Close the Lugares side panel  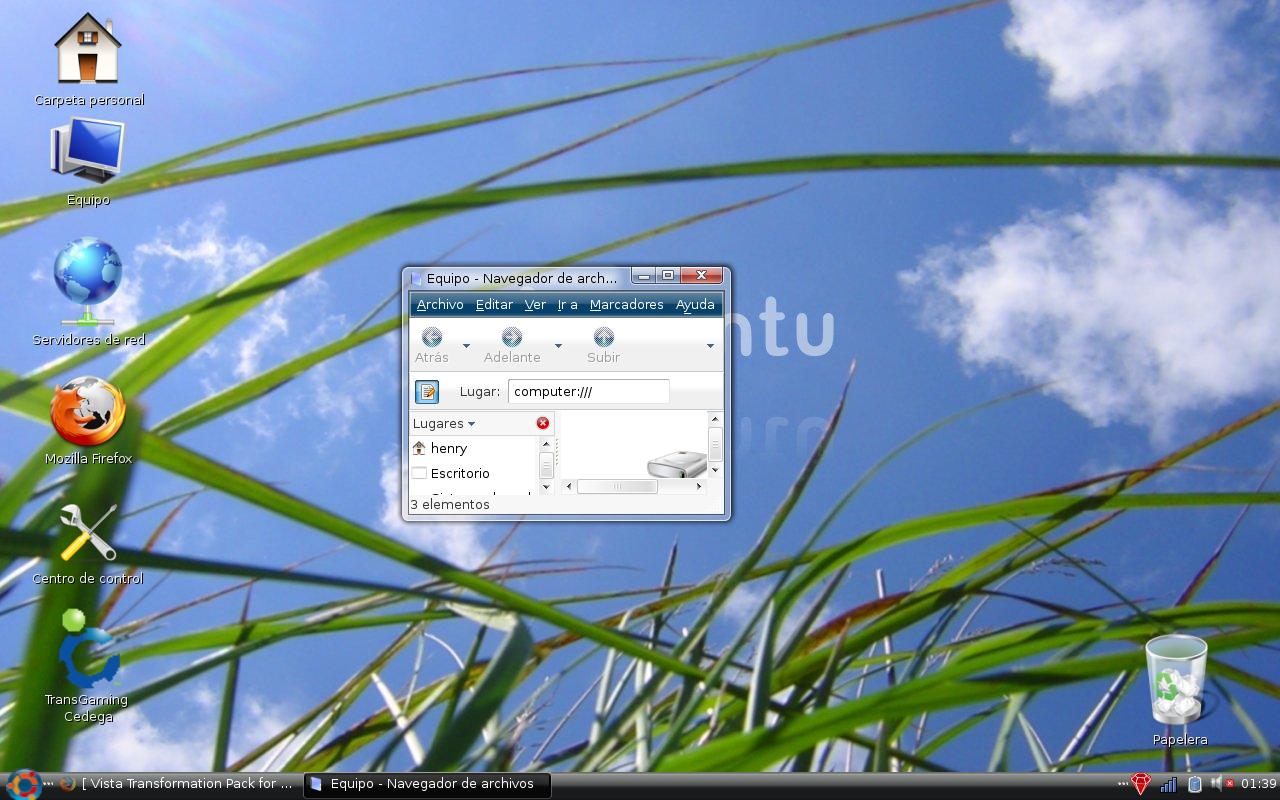[x=543, y=423]
